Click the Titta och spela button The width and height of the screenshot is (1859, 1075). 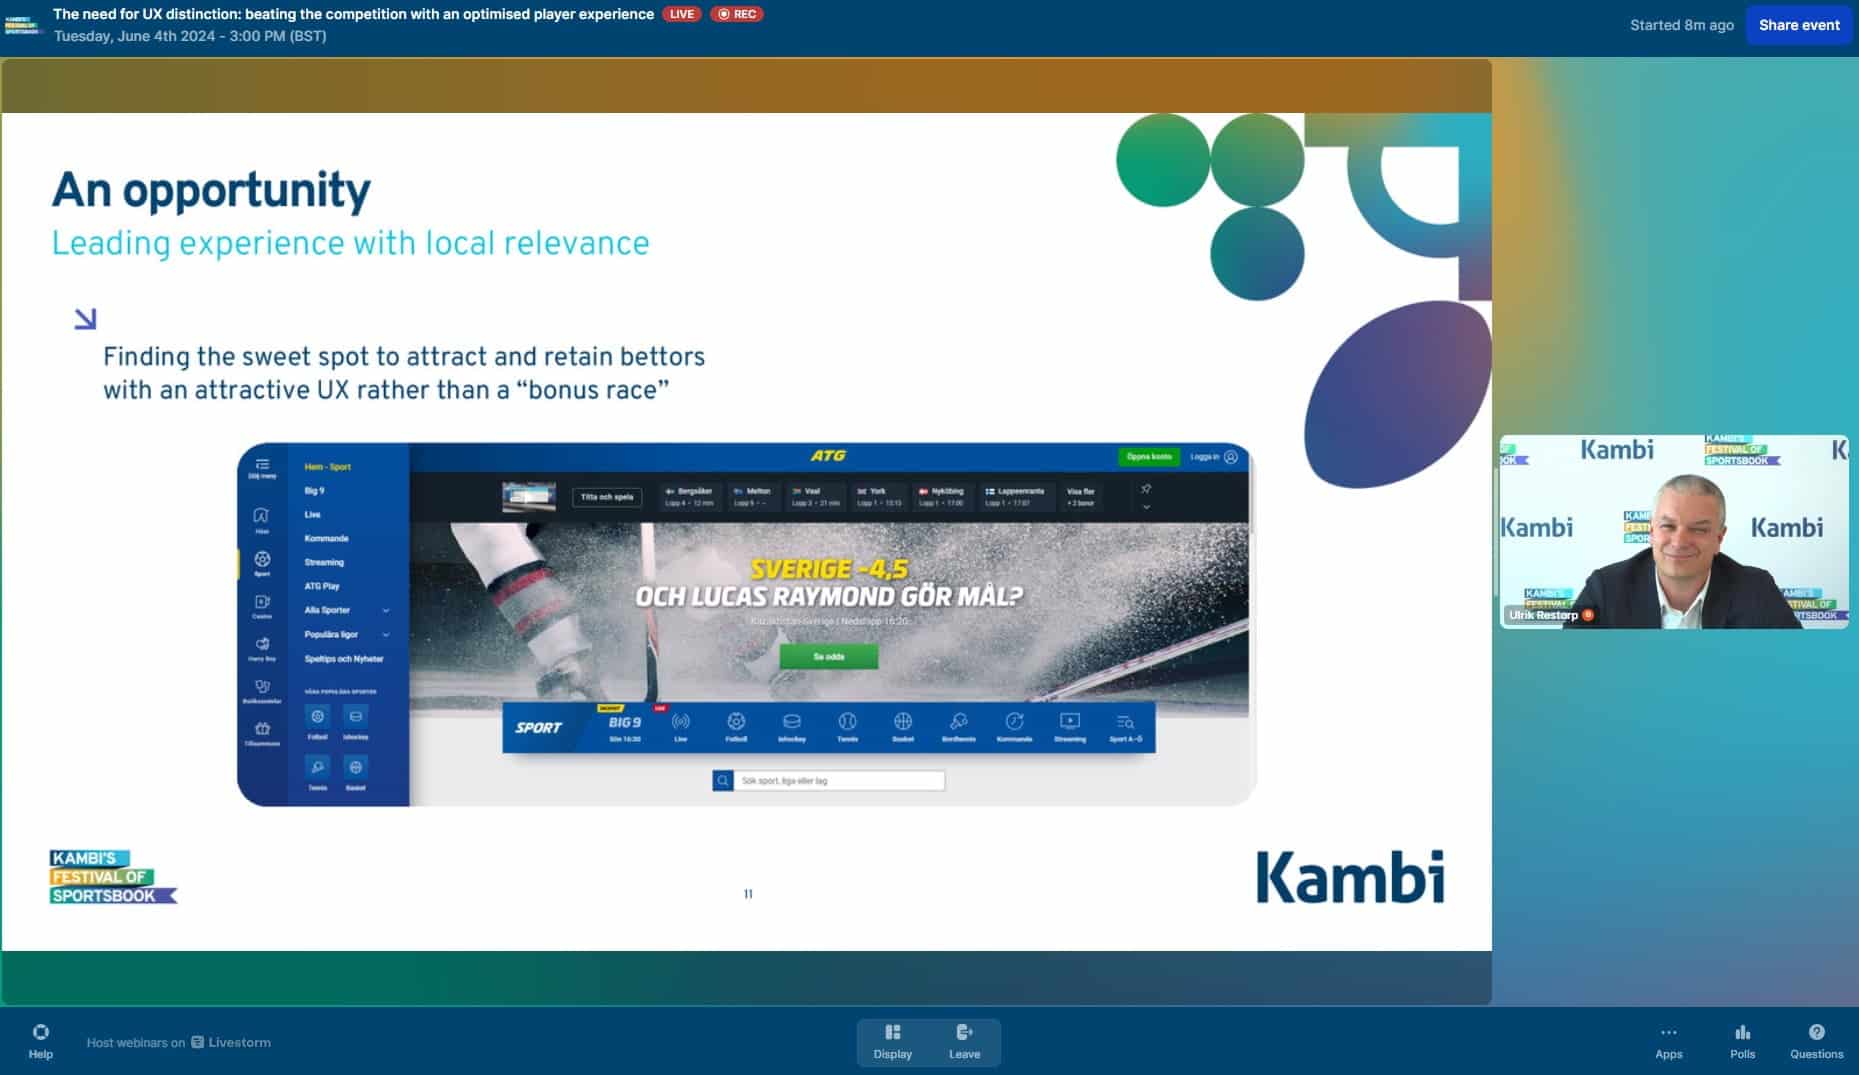click(607, 497)
